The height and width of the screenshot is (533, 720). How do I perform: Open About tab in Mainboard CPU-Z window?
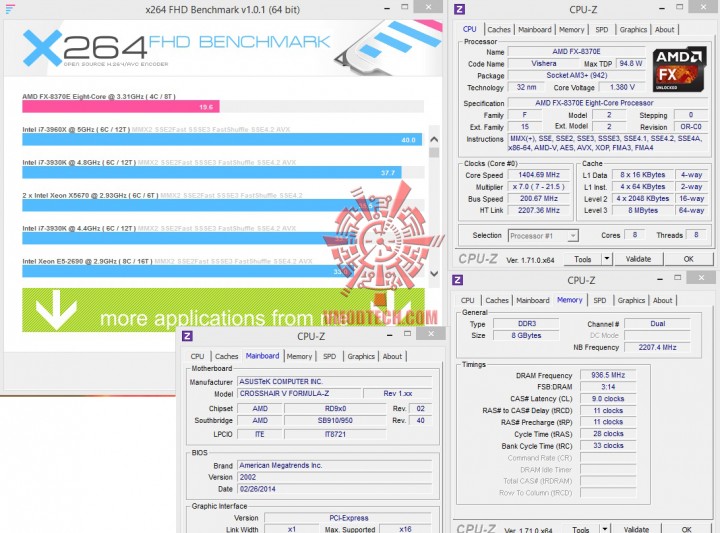point(392,356)
